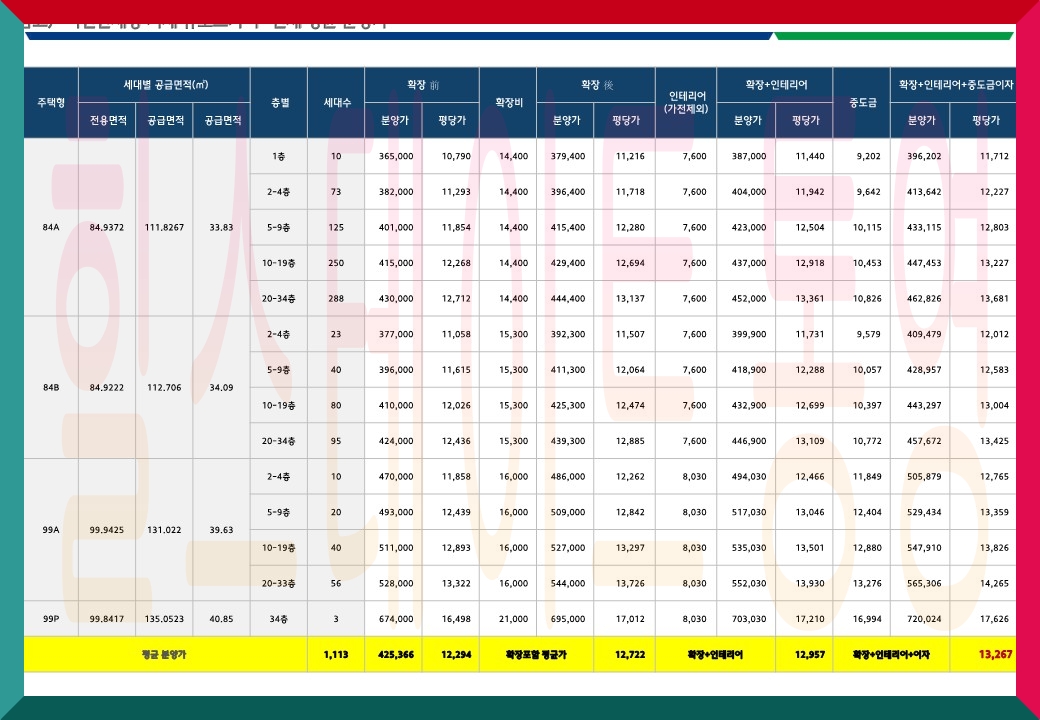Click total households 1,113

336,654
